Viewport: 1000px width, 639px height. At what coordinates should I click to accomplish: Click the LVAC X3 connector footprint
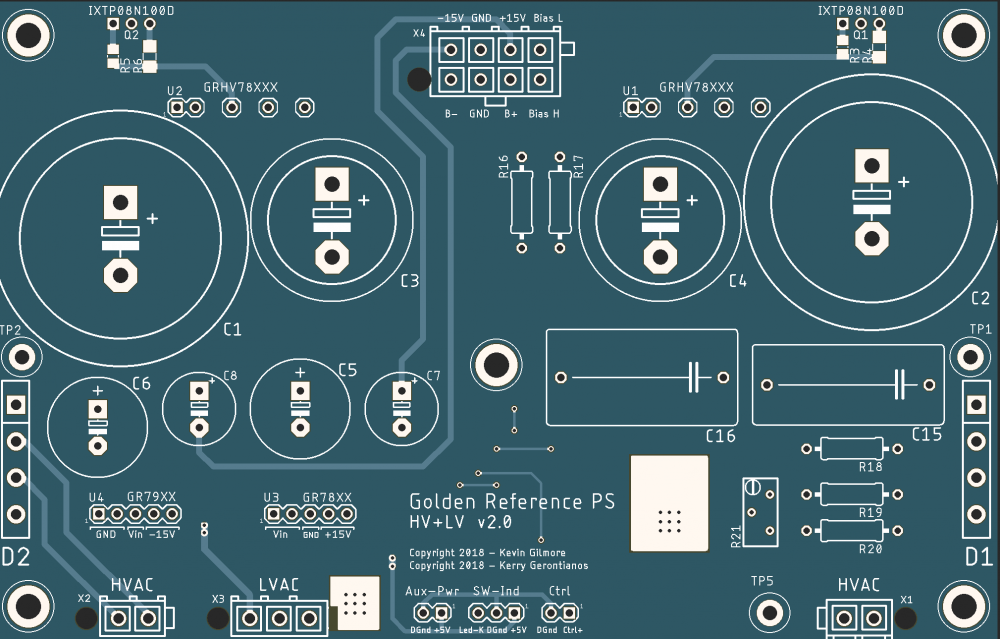(x=279, y=616)
